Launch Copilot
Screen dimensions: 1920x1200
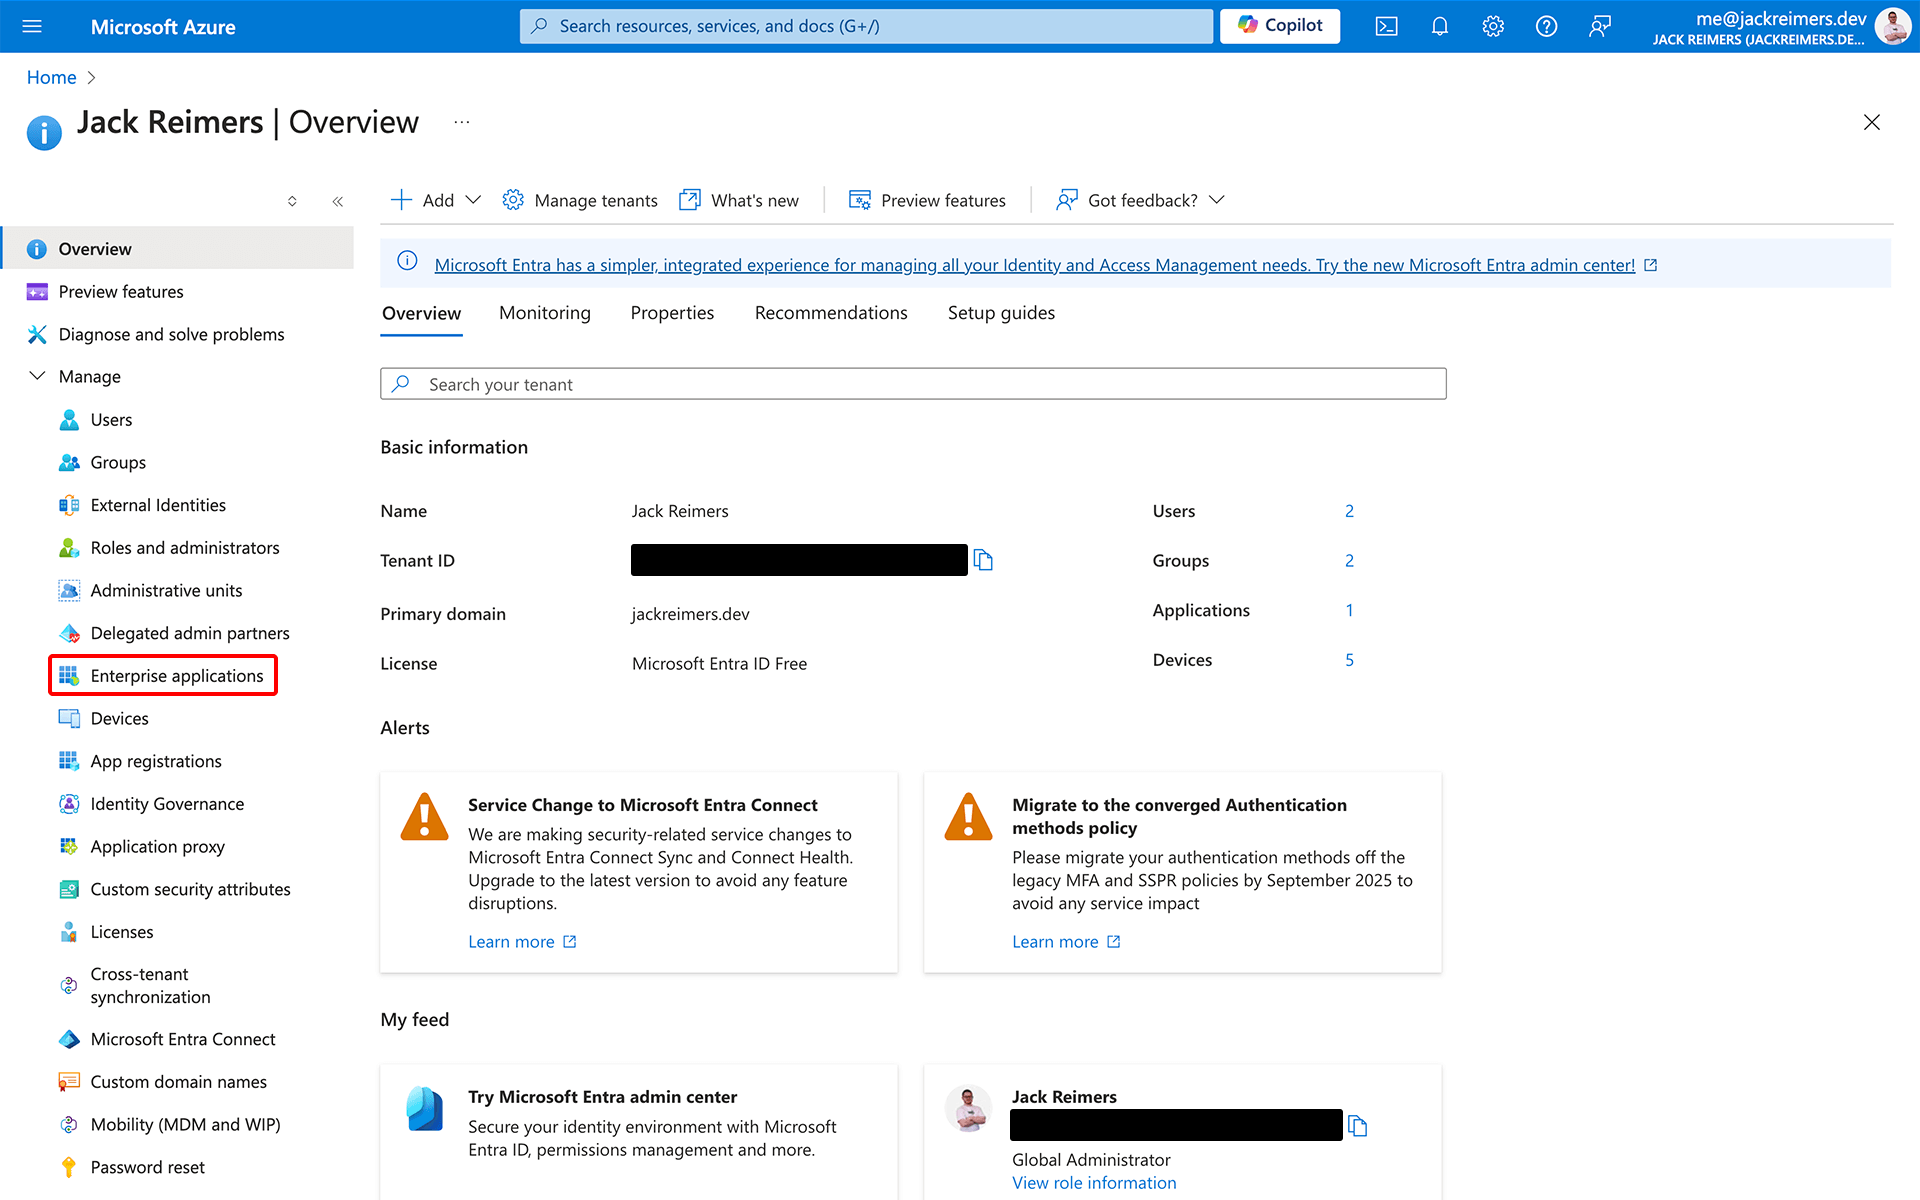point(1280,26)
